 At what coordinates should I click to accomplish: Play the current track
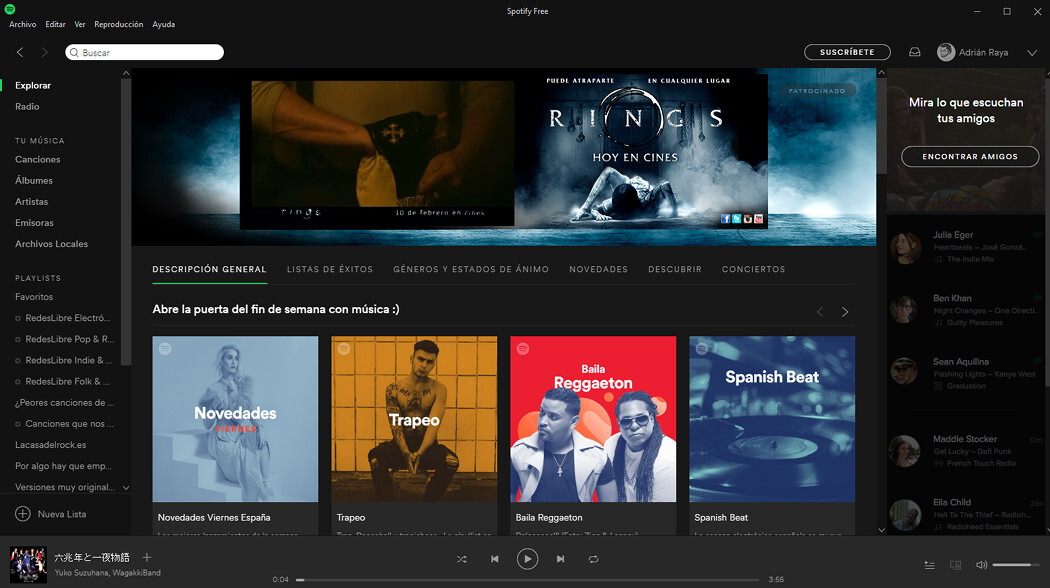coord(527,559)
